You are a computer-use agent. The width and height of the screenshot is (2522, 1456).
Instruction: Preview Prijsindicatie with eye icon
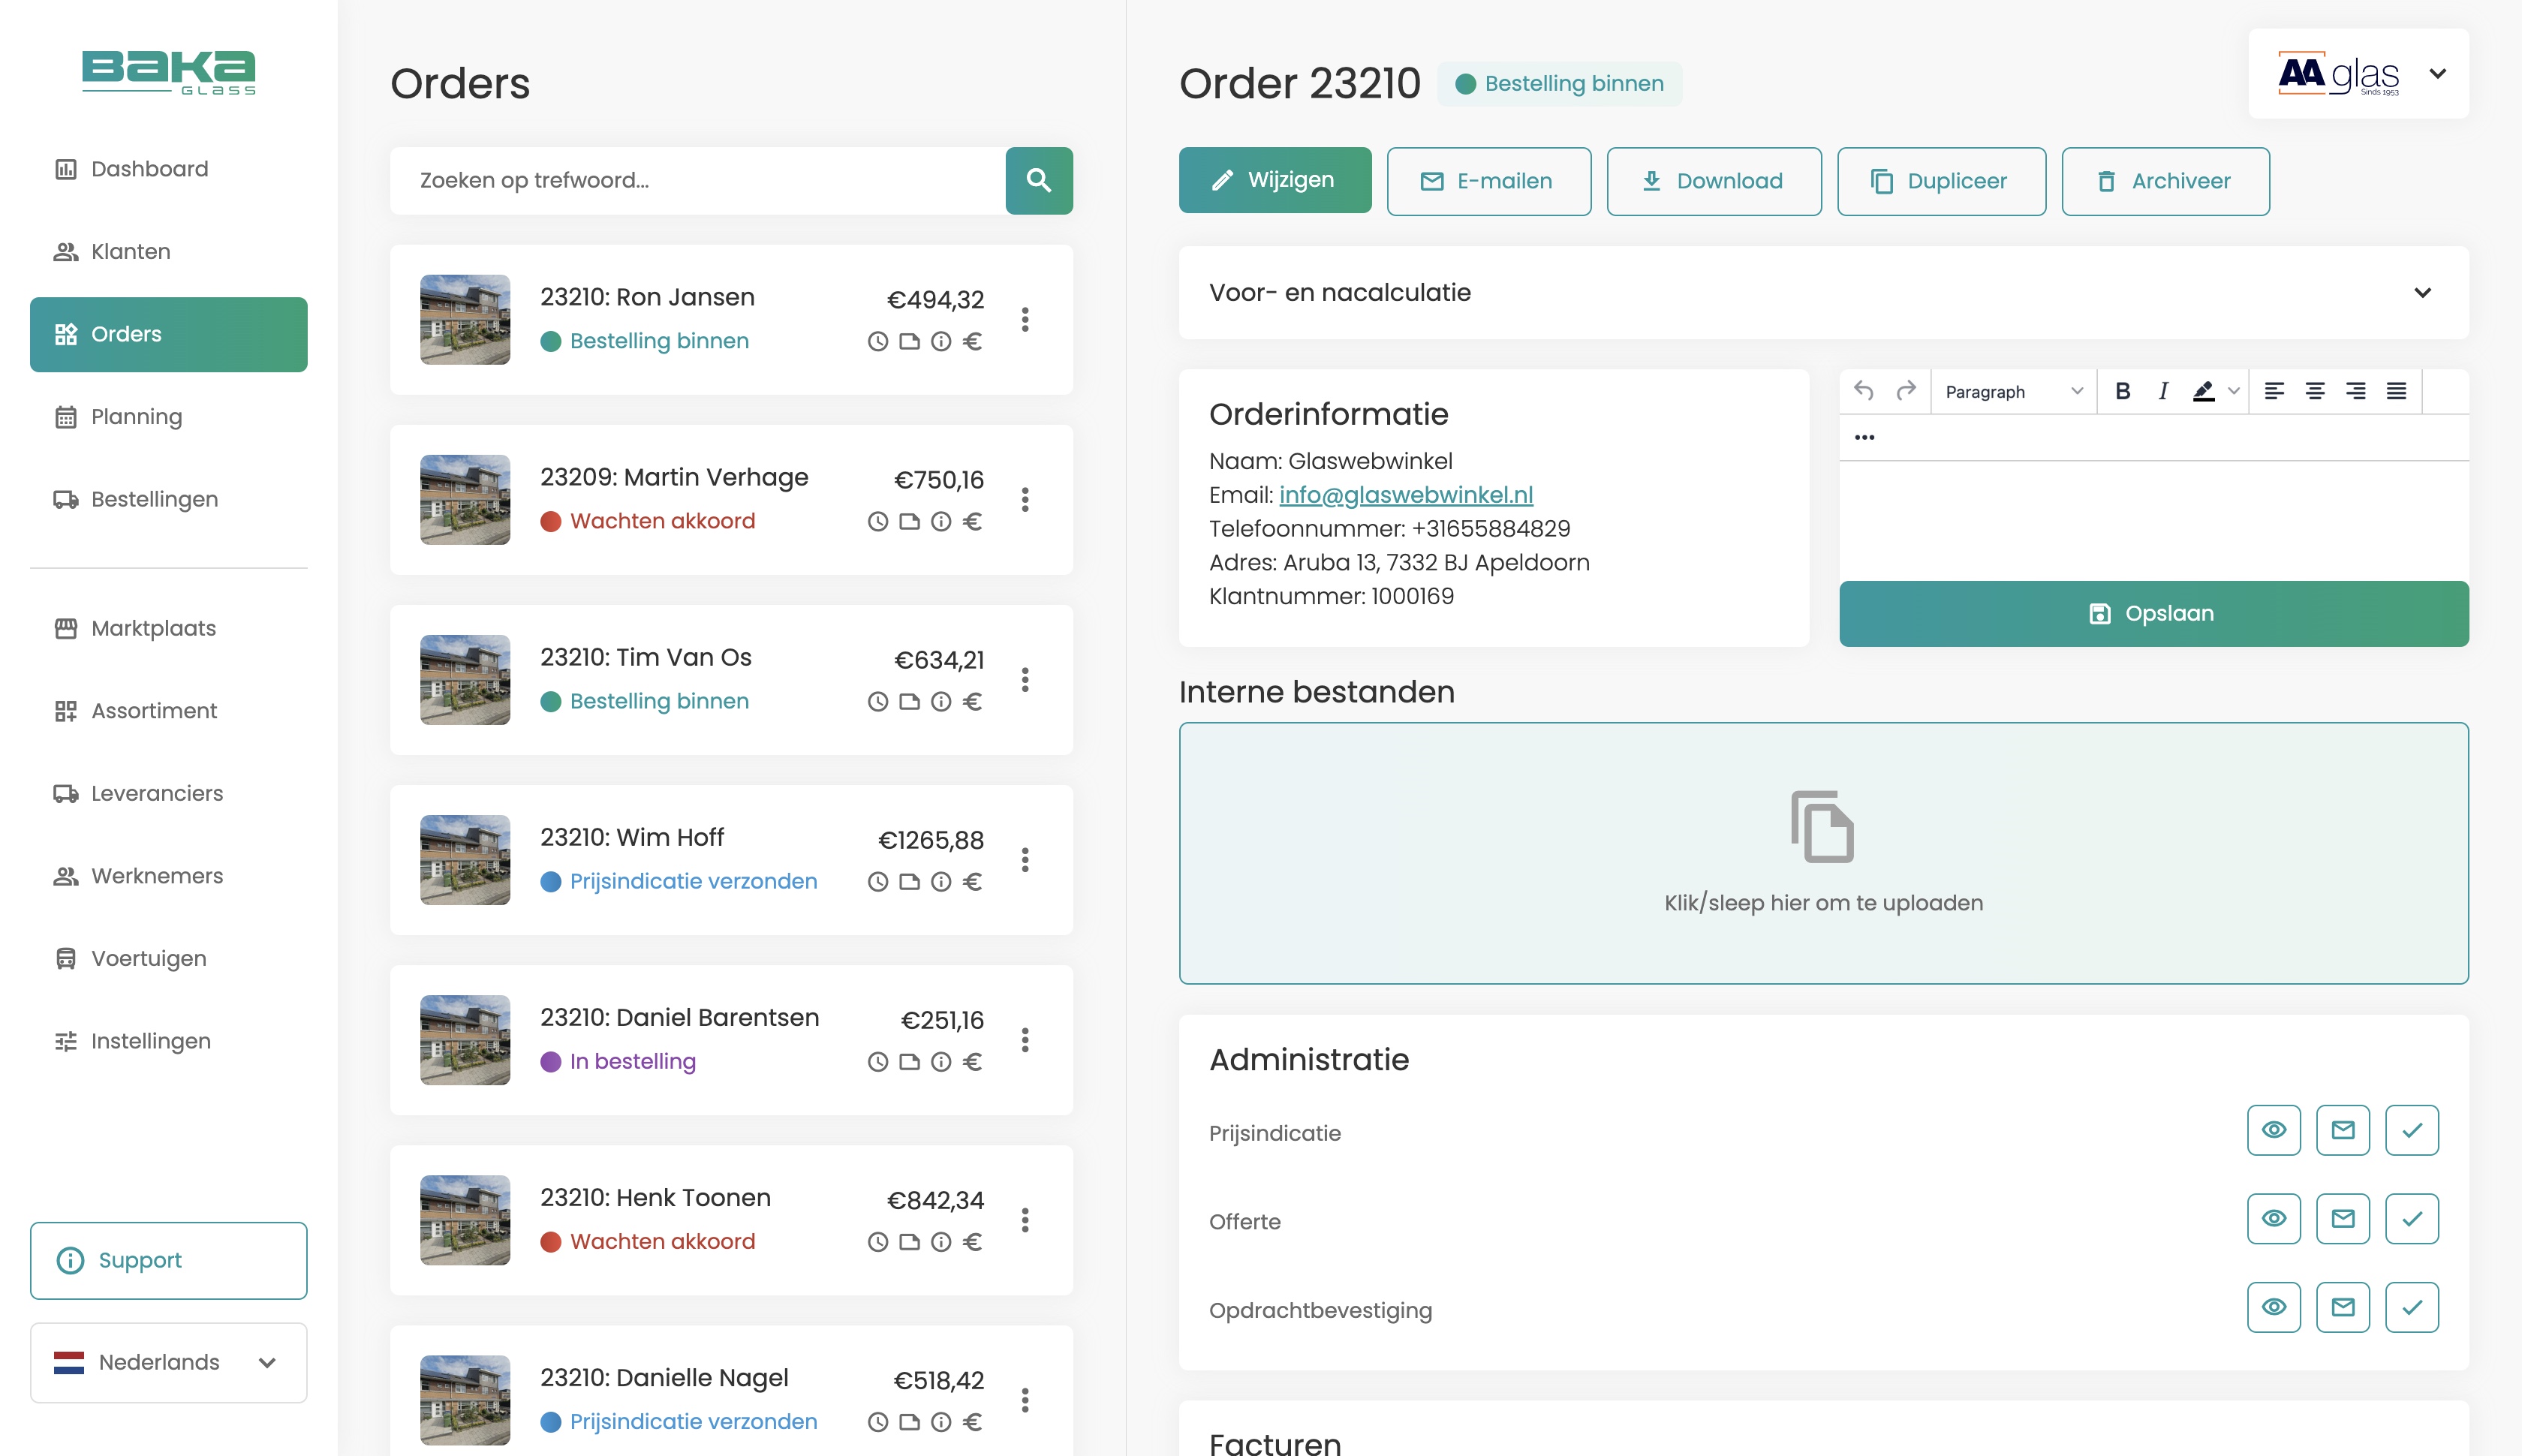2273,1130
